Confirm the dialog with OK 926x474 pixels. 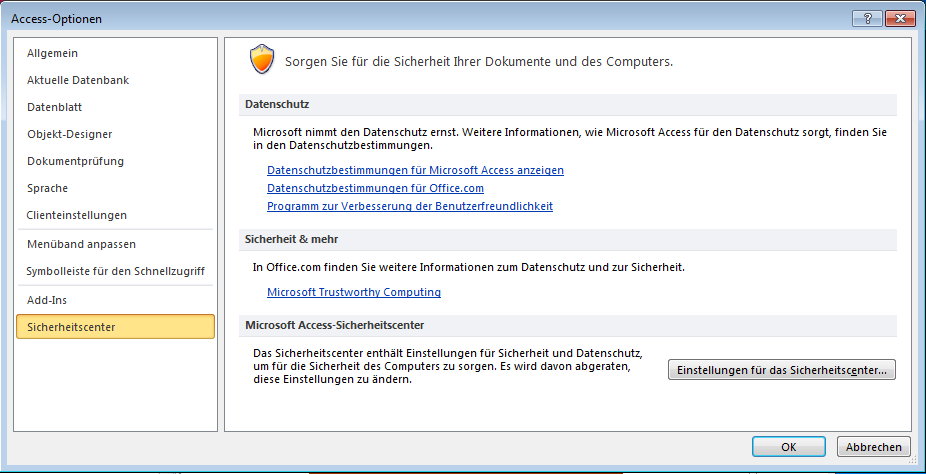[788, 447]
